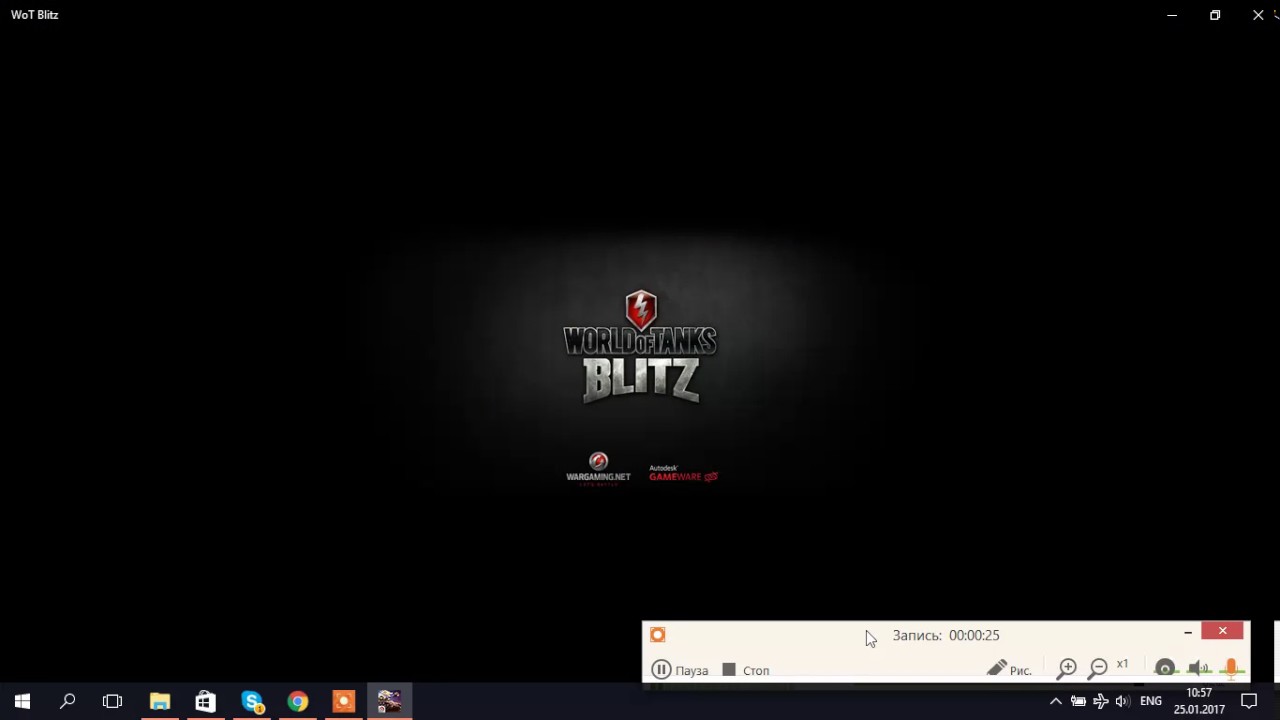Expand hidden system tray icons chevron
Screen dimensions: 1280x720
point(1055,702)
